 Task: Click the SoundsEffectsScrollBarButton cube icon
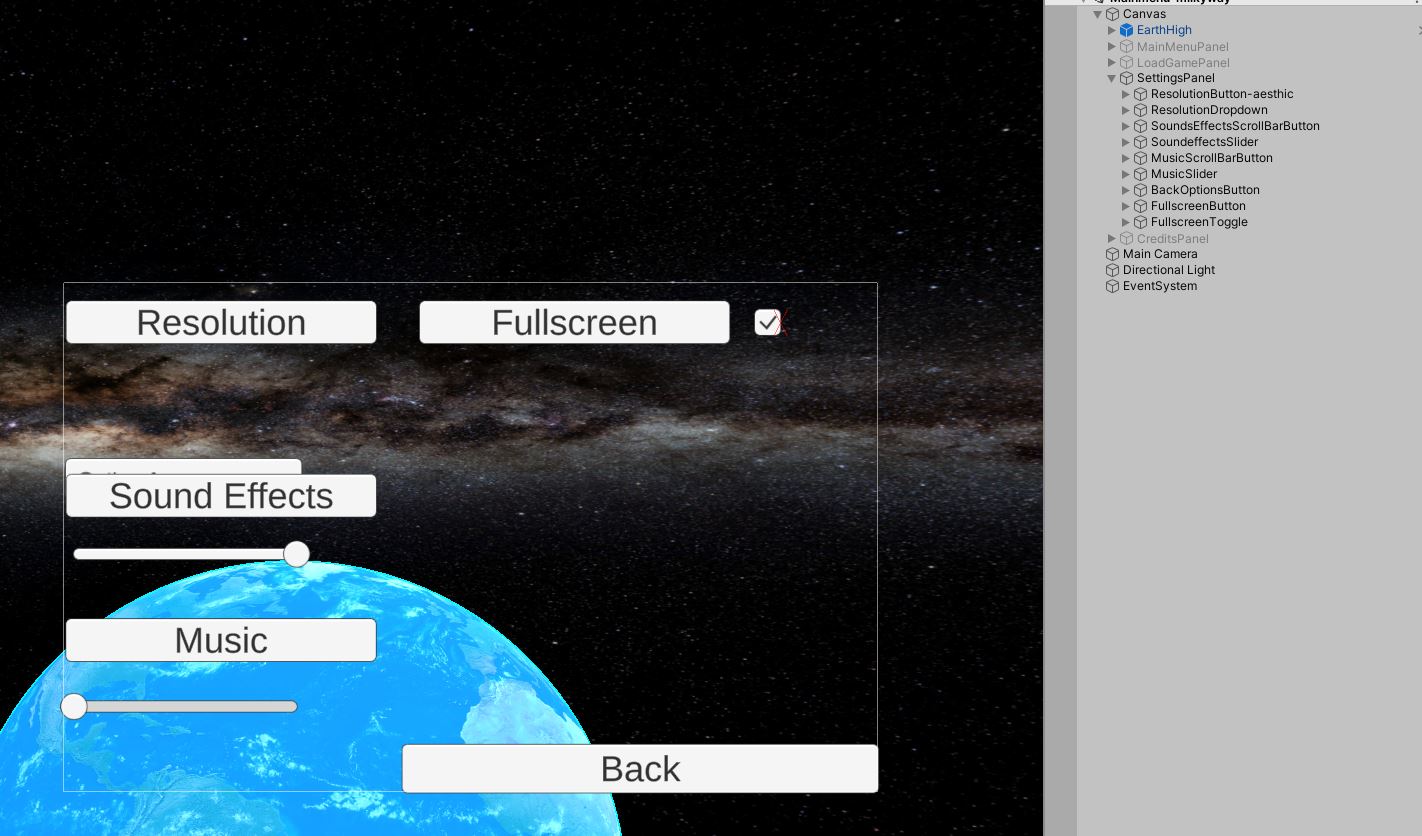(x=1140, y=126)
